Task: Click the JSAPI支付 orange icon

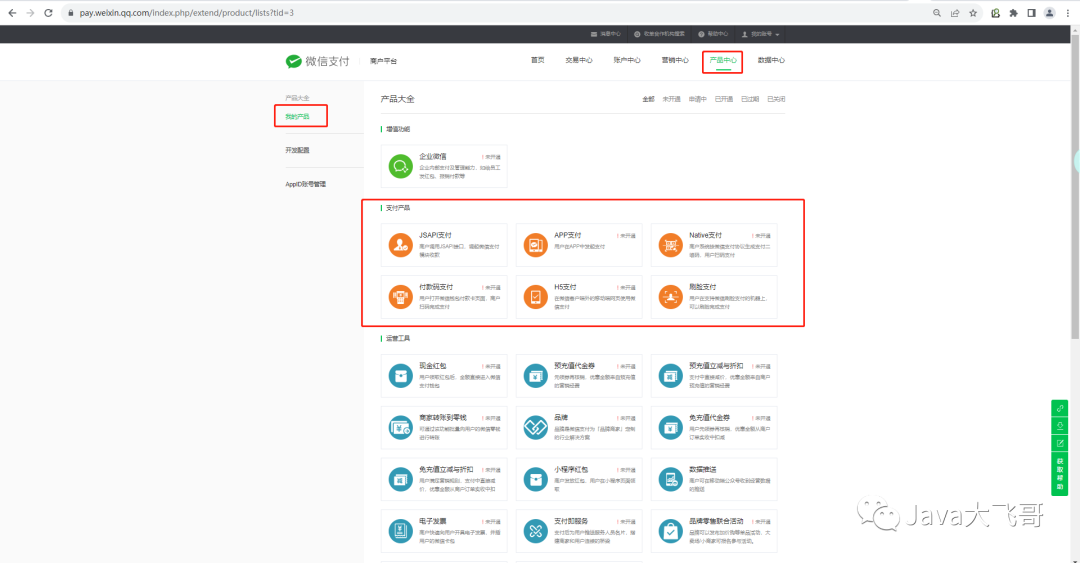Action: pos(400,245)
